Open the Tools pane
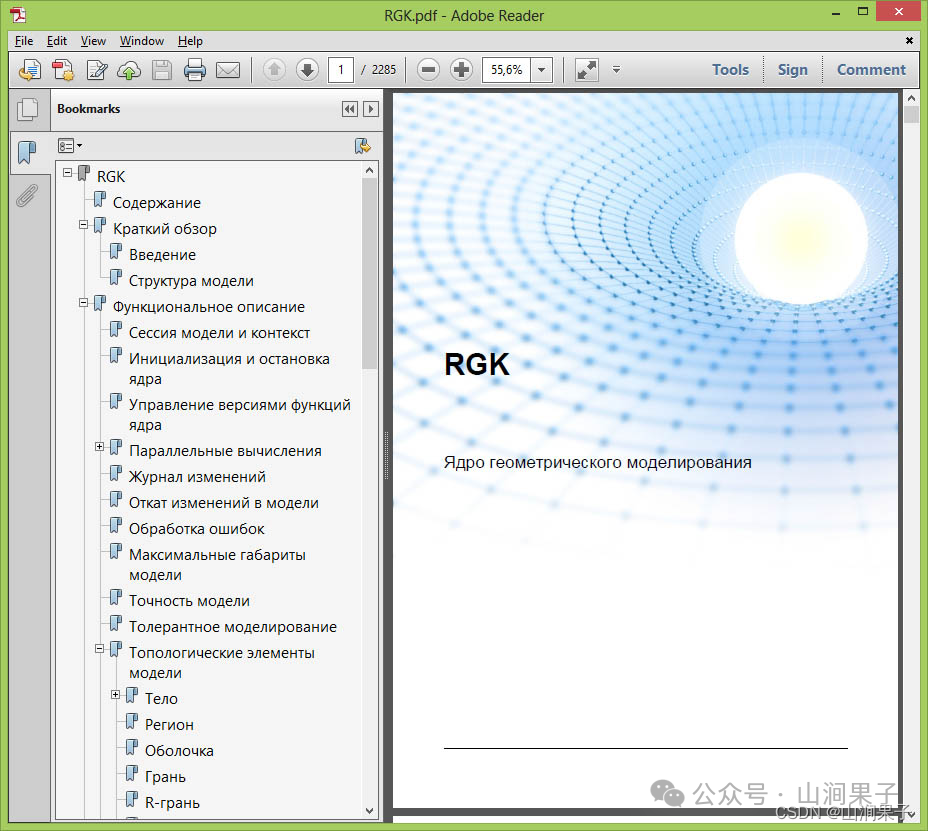928x831 pixels. coord(730,70)
